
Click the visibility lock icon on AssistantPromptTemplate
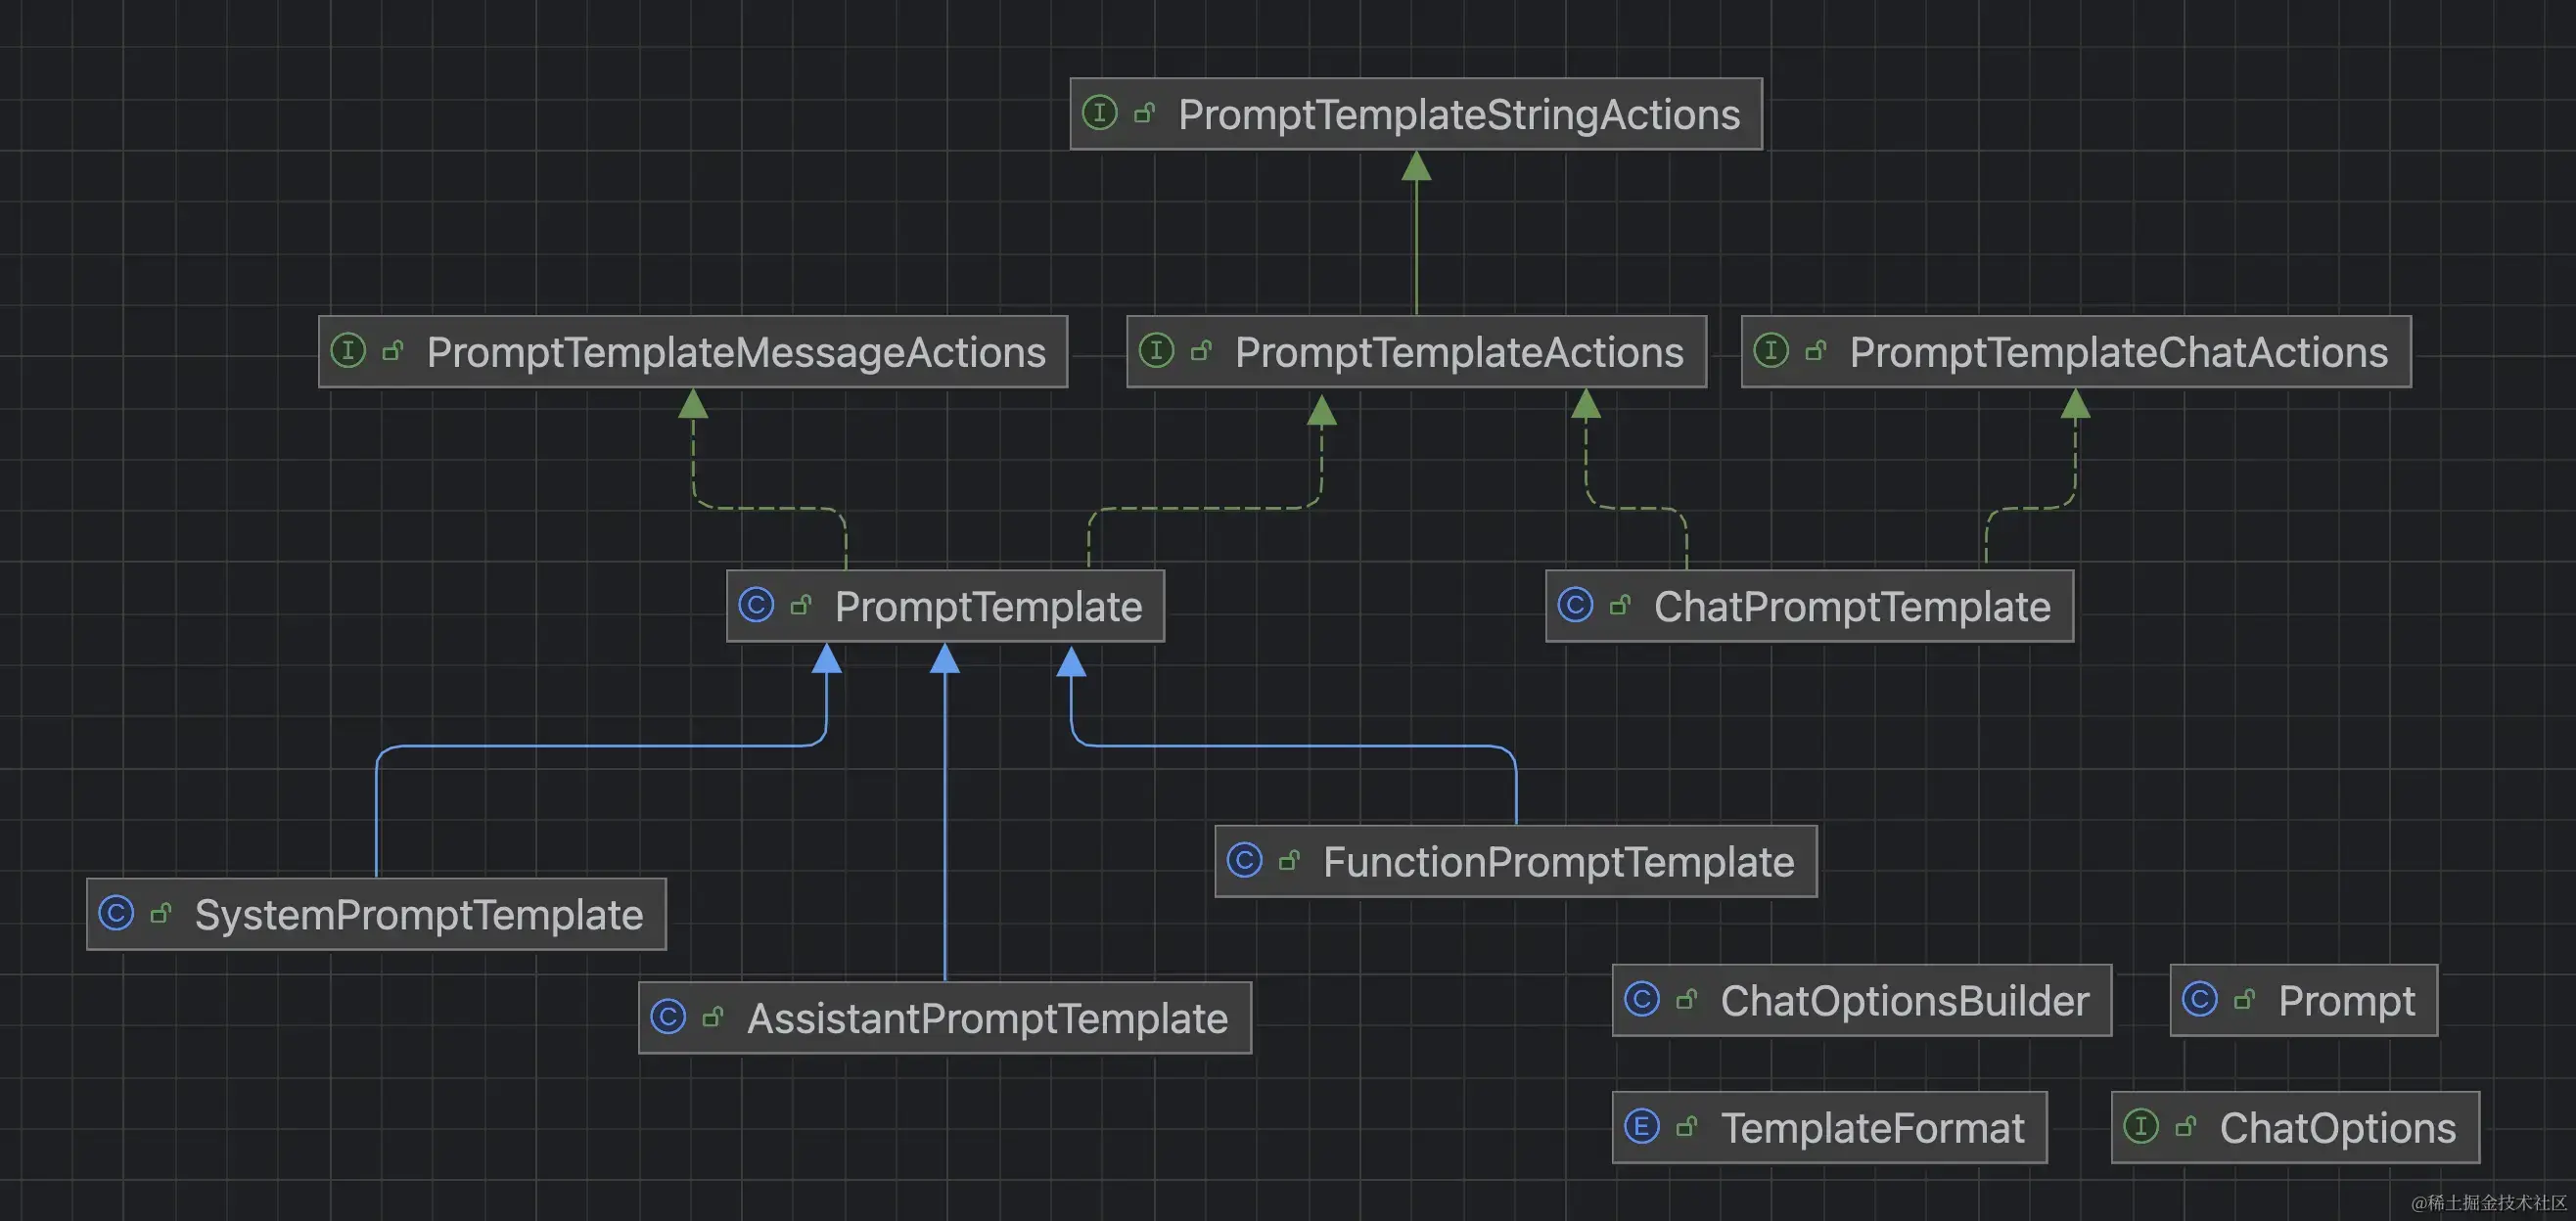click(x=713, y=1017)
